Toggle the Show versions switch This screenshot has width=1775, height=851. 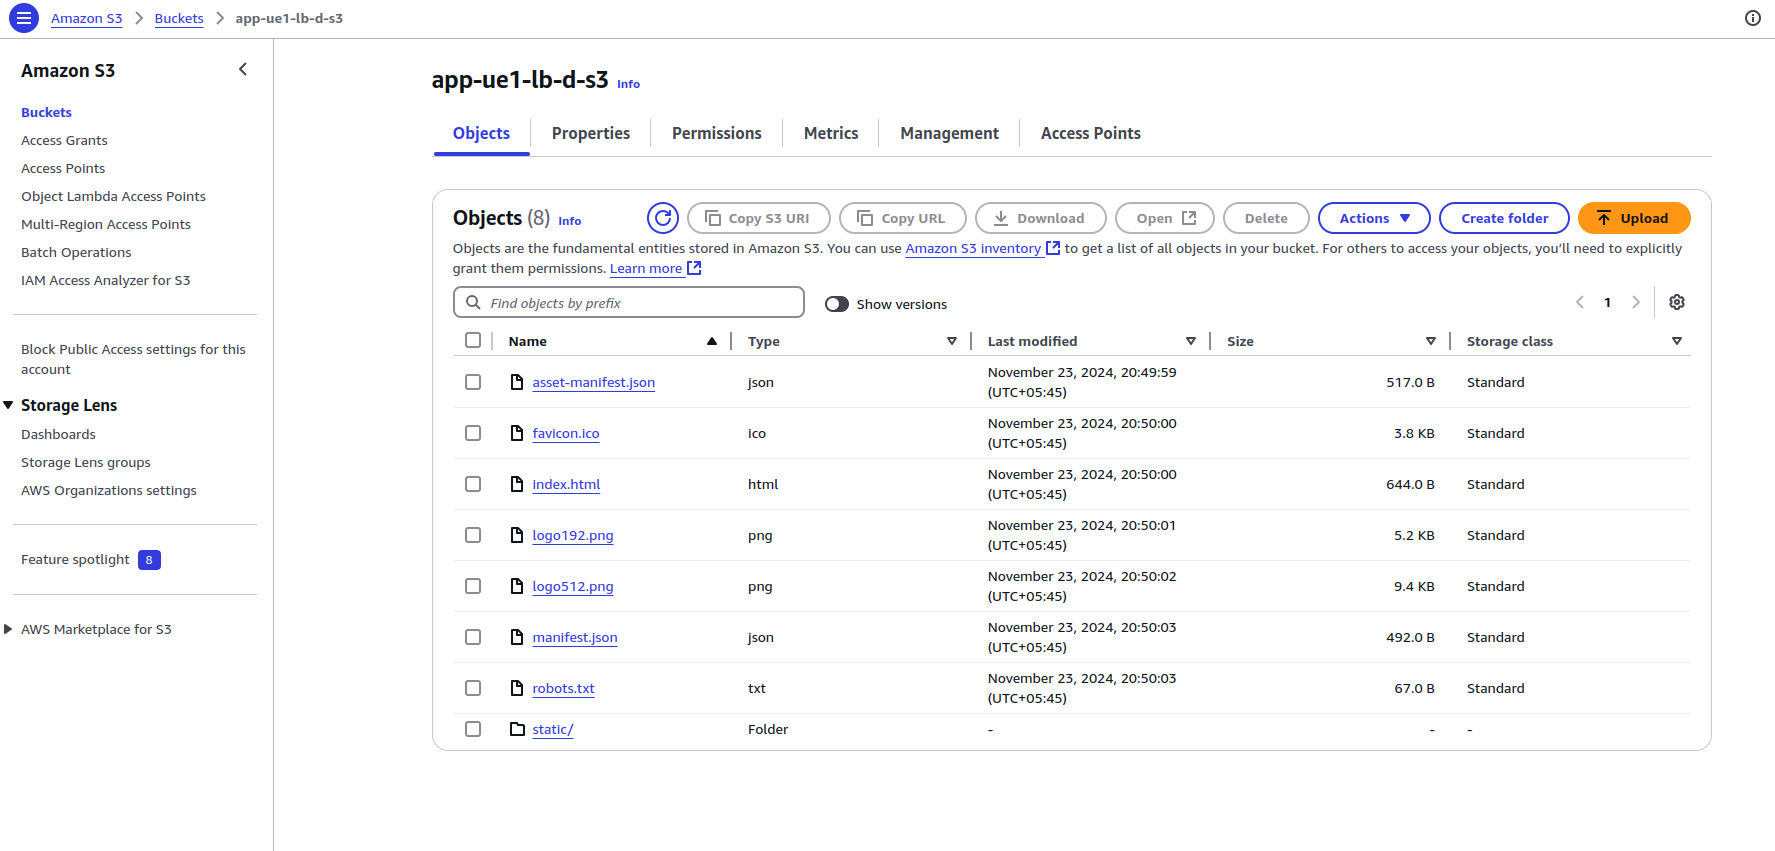pyautogui.click(x=837, y=304)
